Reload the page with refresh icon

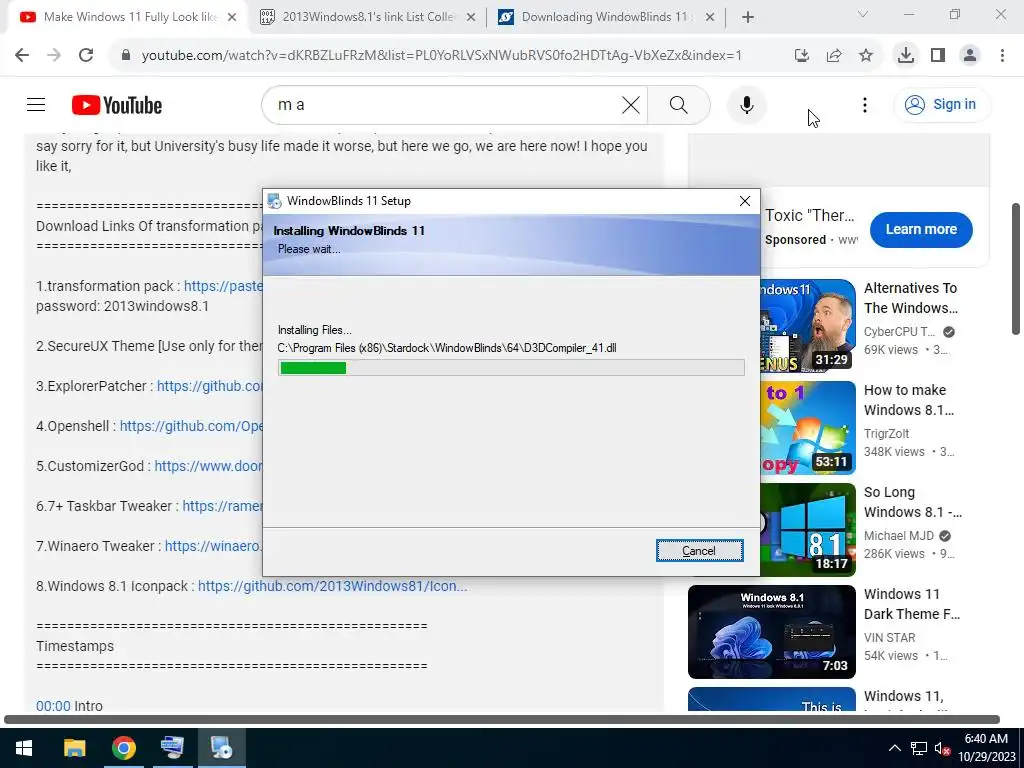[x=86, y=56]
